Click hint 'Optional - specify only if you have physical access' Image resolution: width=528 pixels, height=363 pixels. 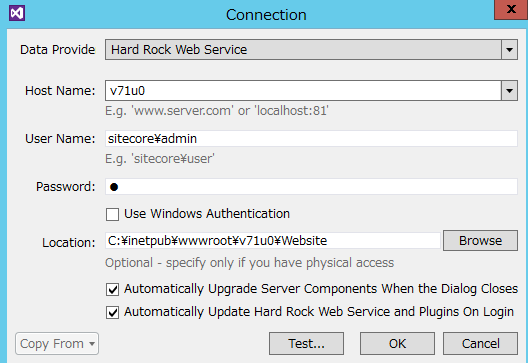250,263
